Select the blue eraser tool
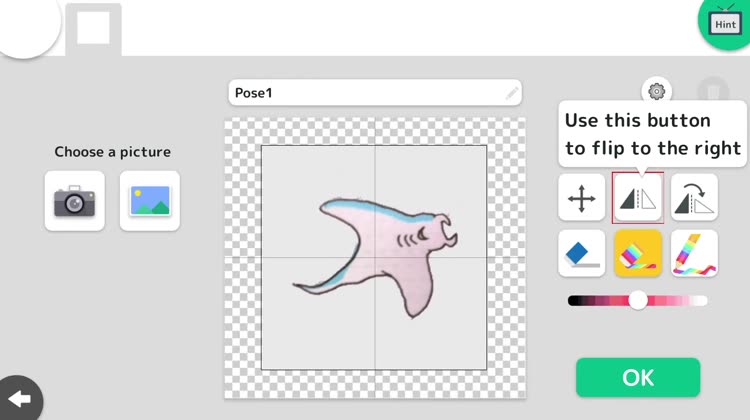 581,253
